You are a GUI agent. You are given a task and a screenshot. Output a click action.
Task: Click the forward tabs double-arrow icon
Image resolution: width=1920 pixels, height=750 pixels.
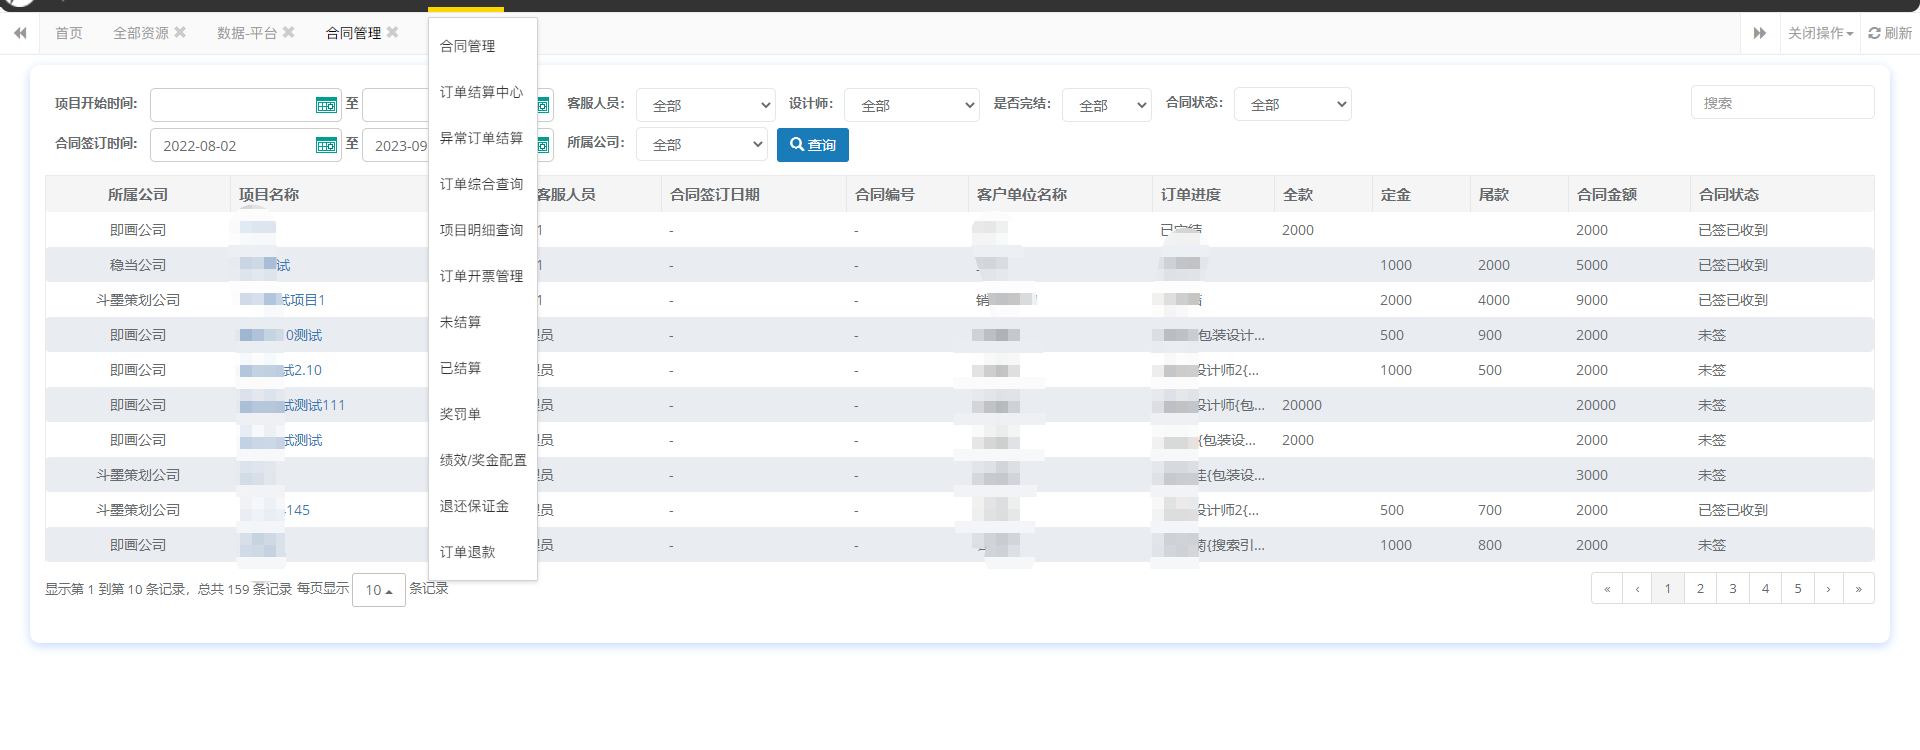pos(1759,33)
